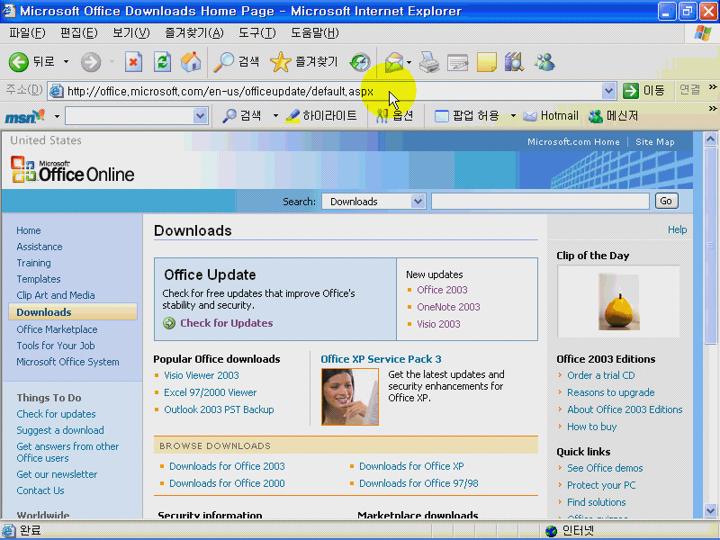The height and width of the screenshot is (540, 720).
Task: Expand MSN toolbar overflow chevron
Action: 712,109
